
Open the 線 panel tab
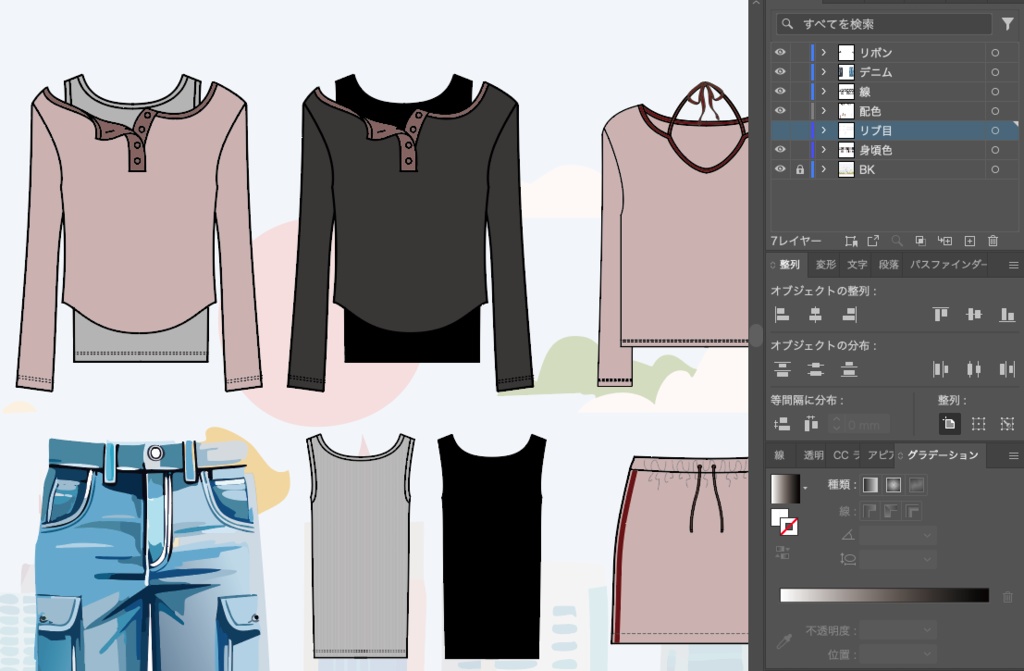pyautogui.click(x=779, y=455)
